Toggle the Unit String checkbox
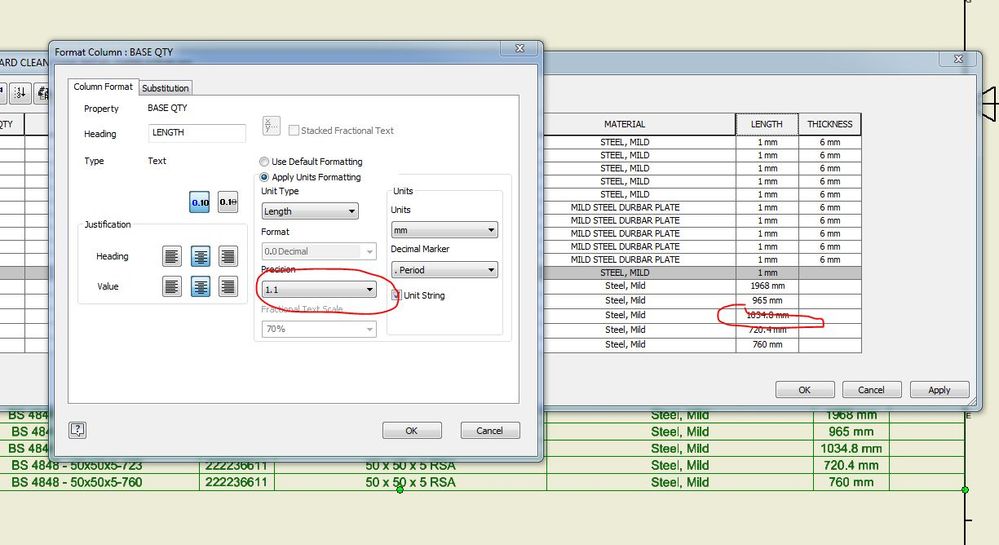 click(x=396, y=295)
